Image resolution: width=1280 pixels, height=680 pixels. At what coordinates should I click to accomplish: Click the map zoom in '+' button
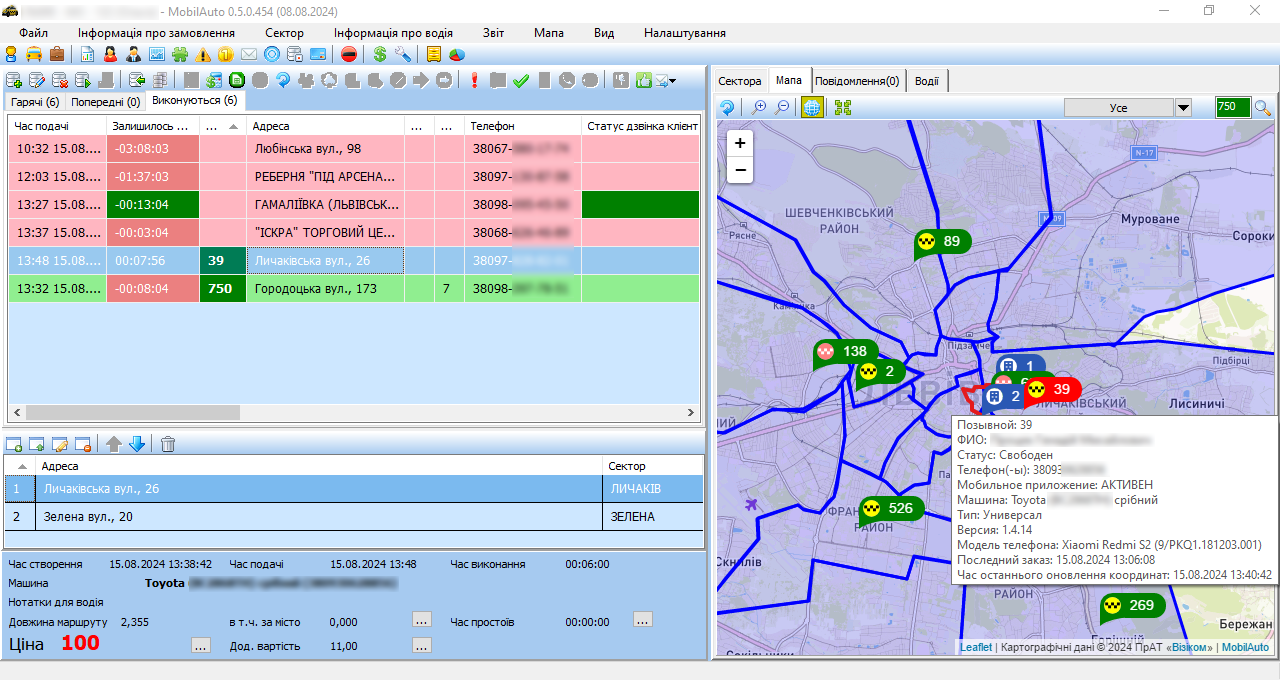coord(740,143)
